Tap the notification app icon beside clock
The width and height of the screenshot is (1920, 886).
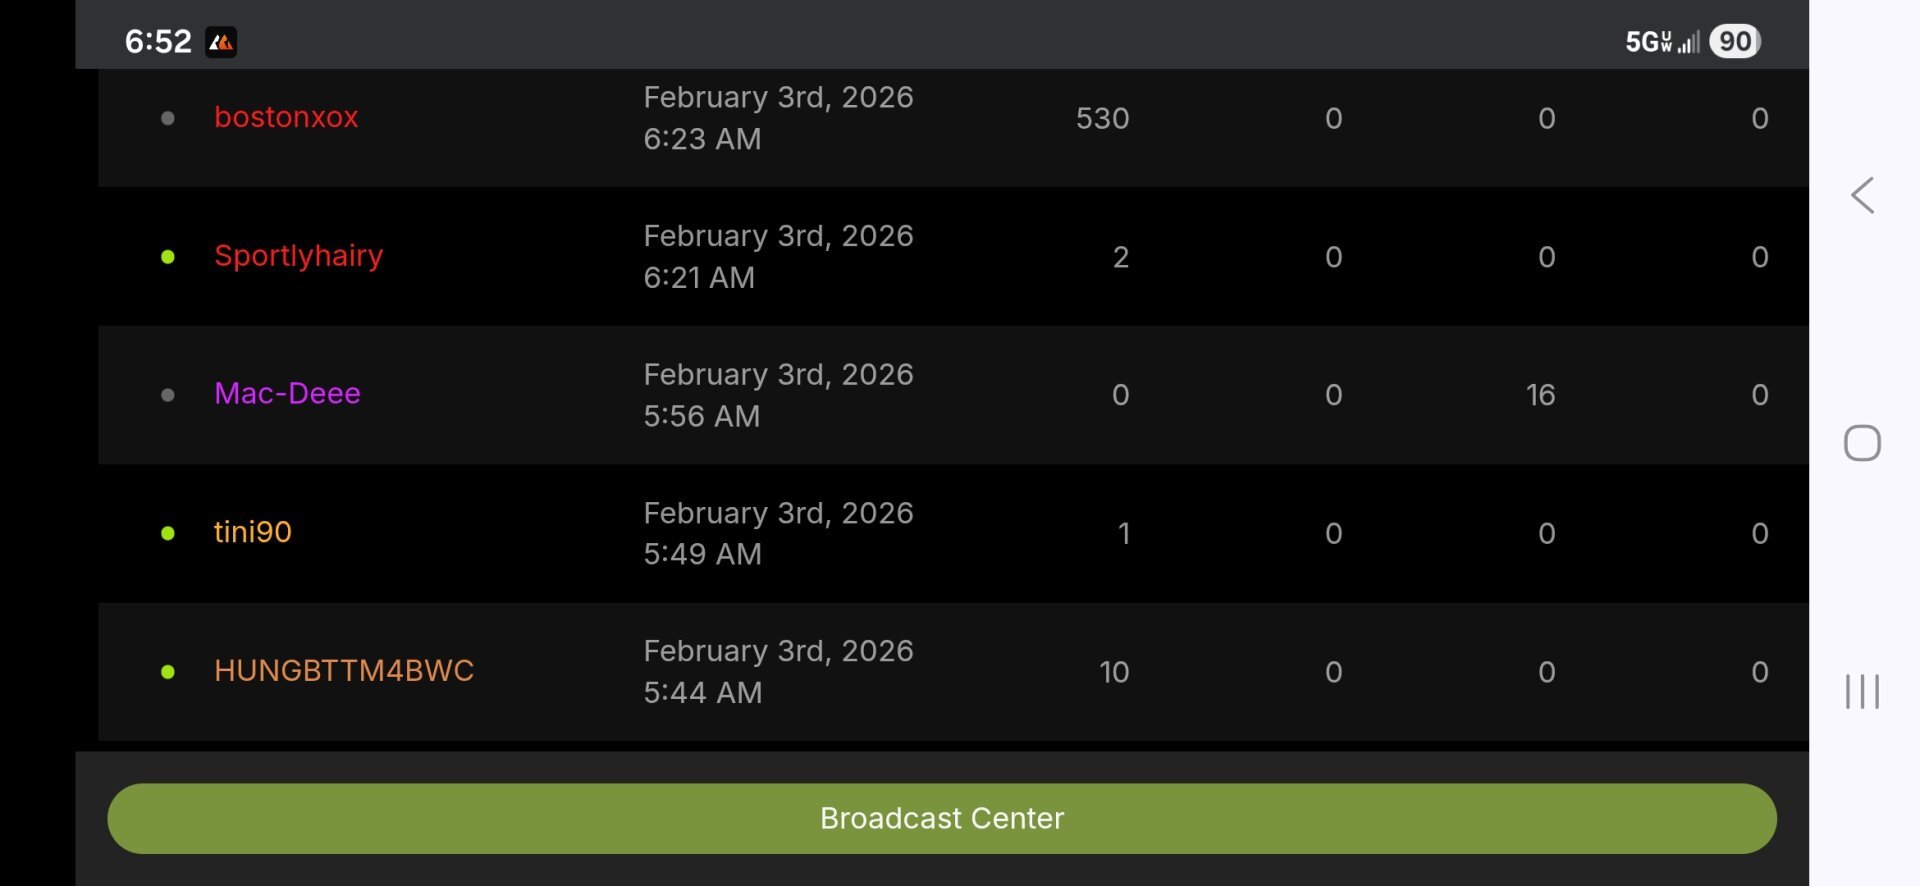point(221,42)
